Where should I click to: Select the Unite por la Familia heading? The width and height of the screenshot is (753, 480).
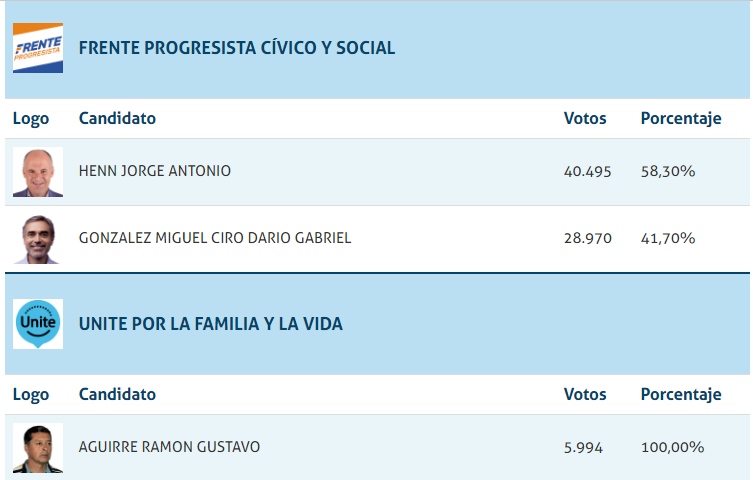[210, 324]
